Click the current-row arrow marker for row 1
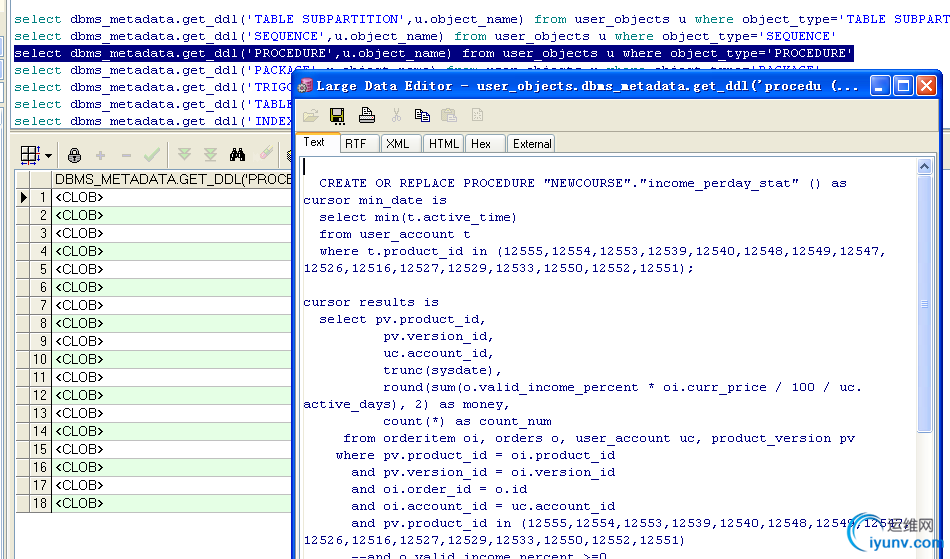Image resolution: width=950 pixels, height=559 pixels. click(23, 197)
